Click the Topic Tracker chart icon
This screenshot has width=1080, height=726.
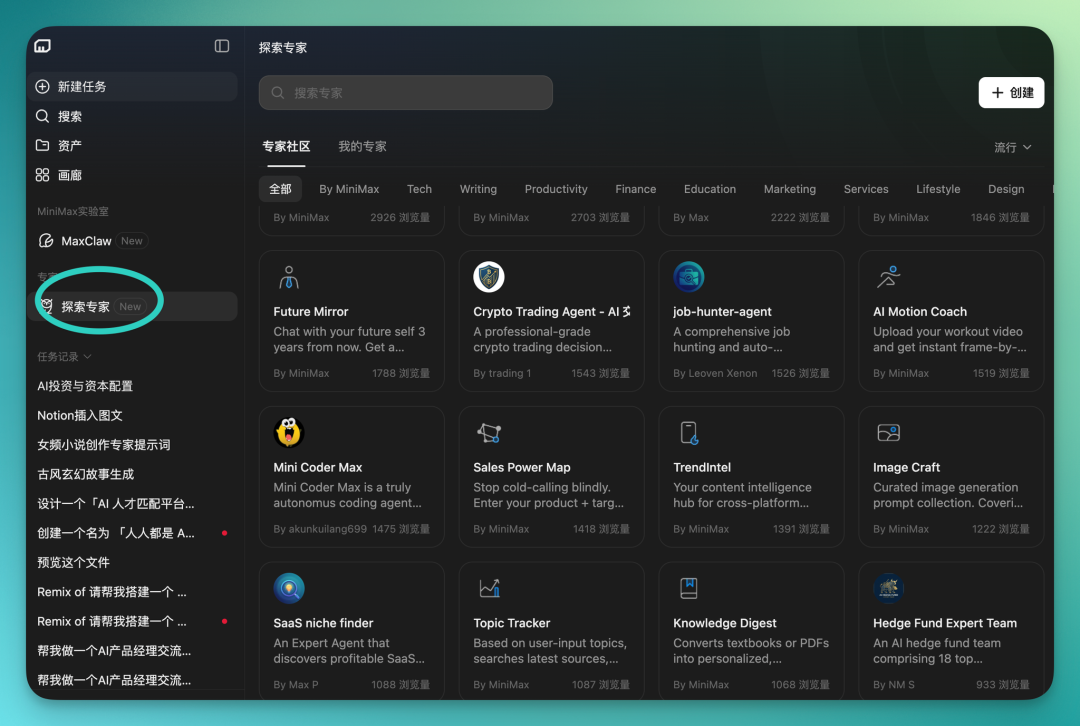click(x=489, y=588)
